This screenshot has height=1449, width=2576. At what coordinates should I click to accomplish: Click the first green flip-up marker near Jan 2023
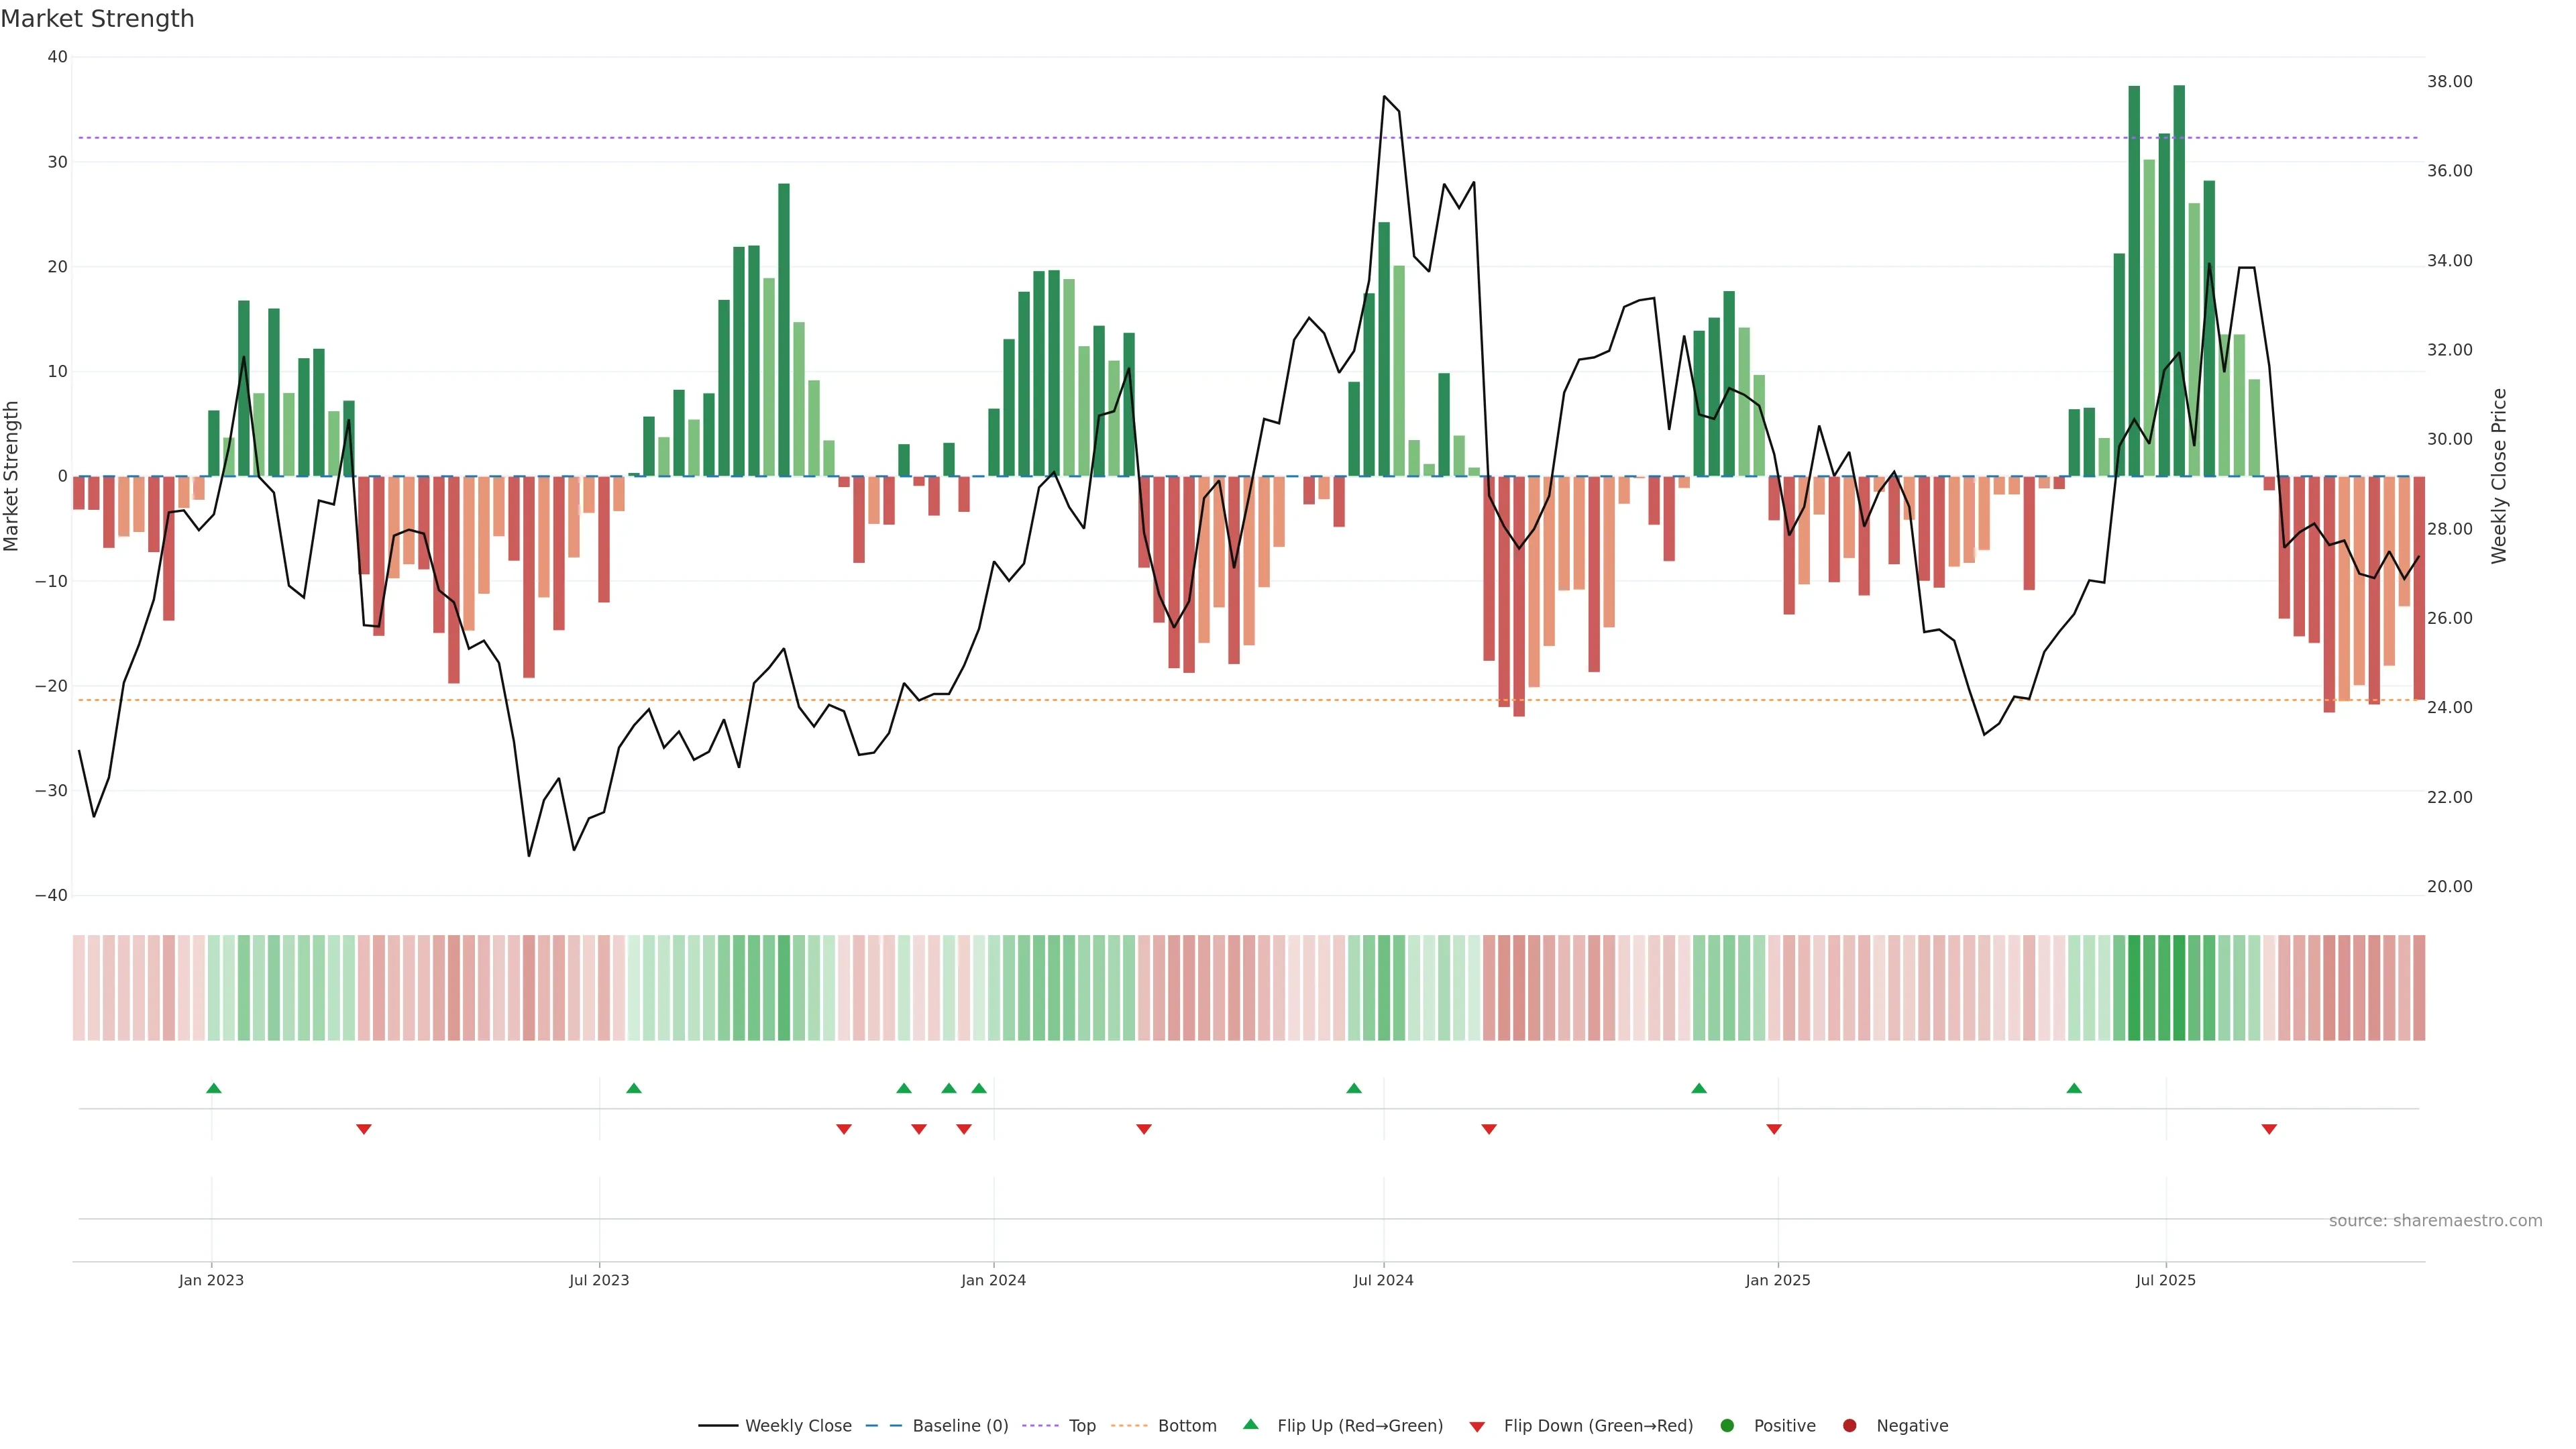tap(213, 1088)
